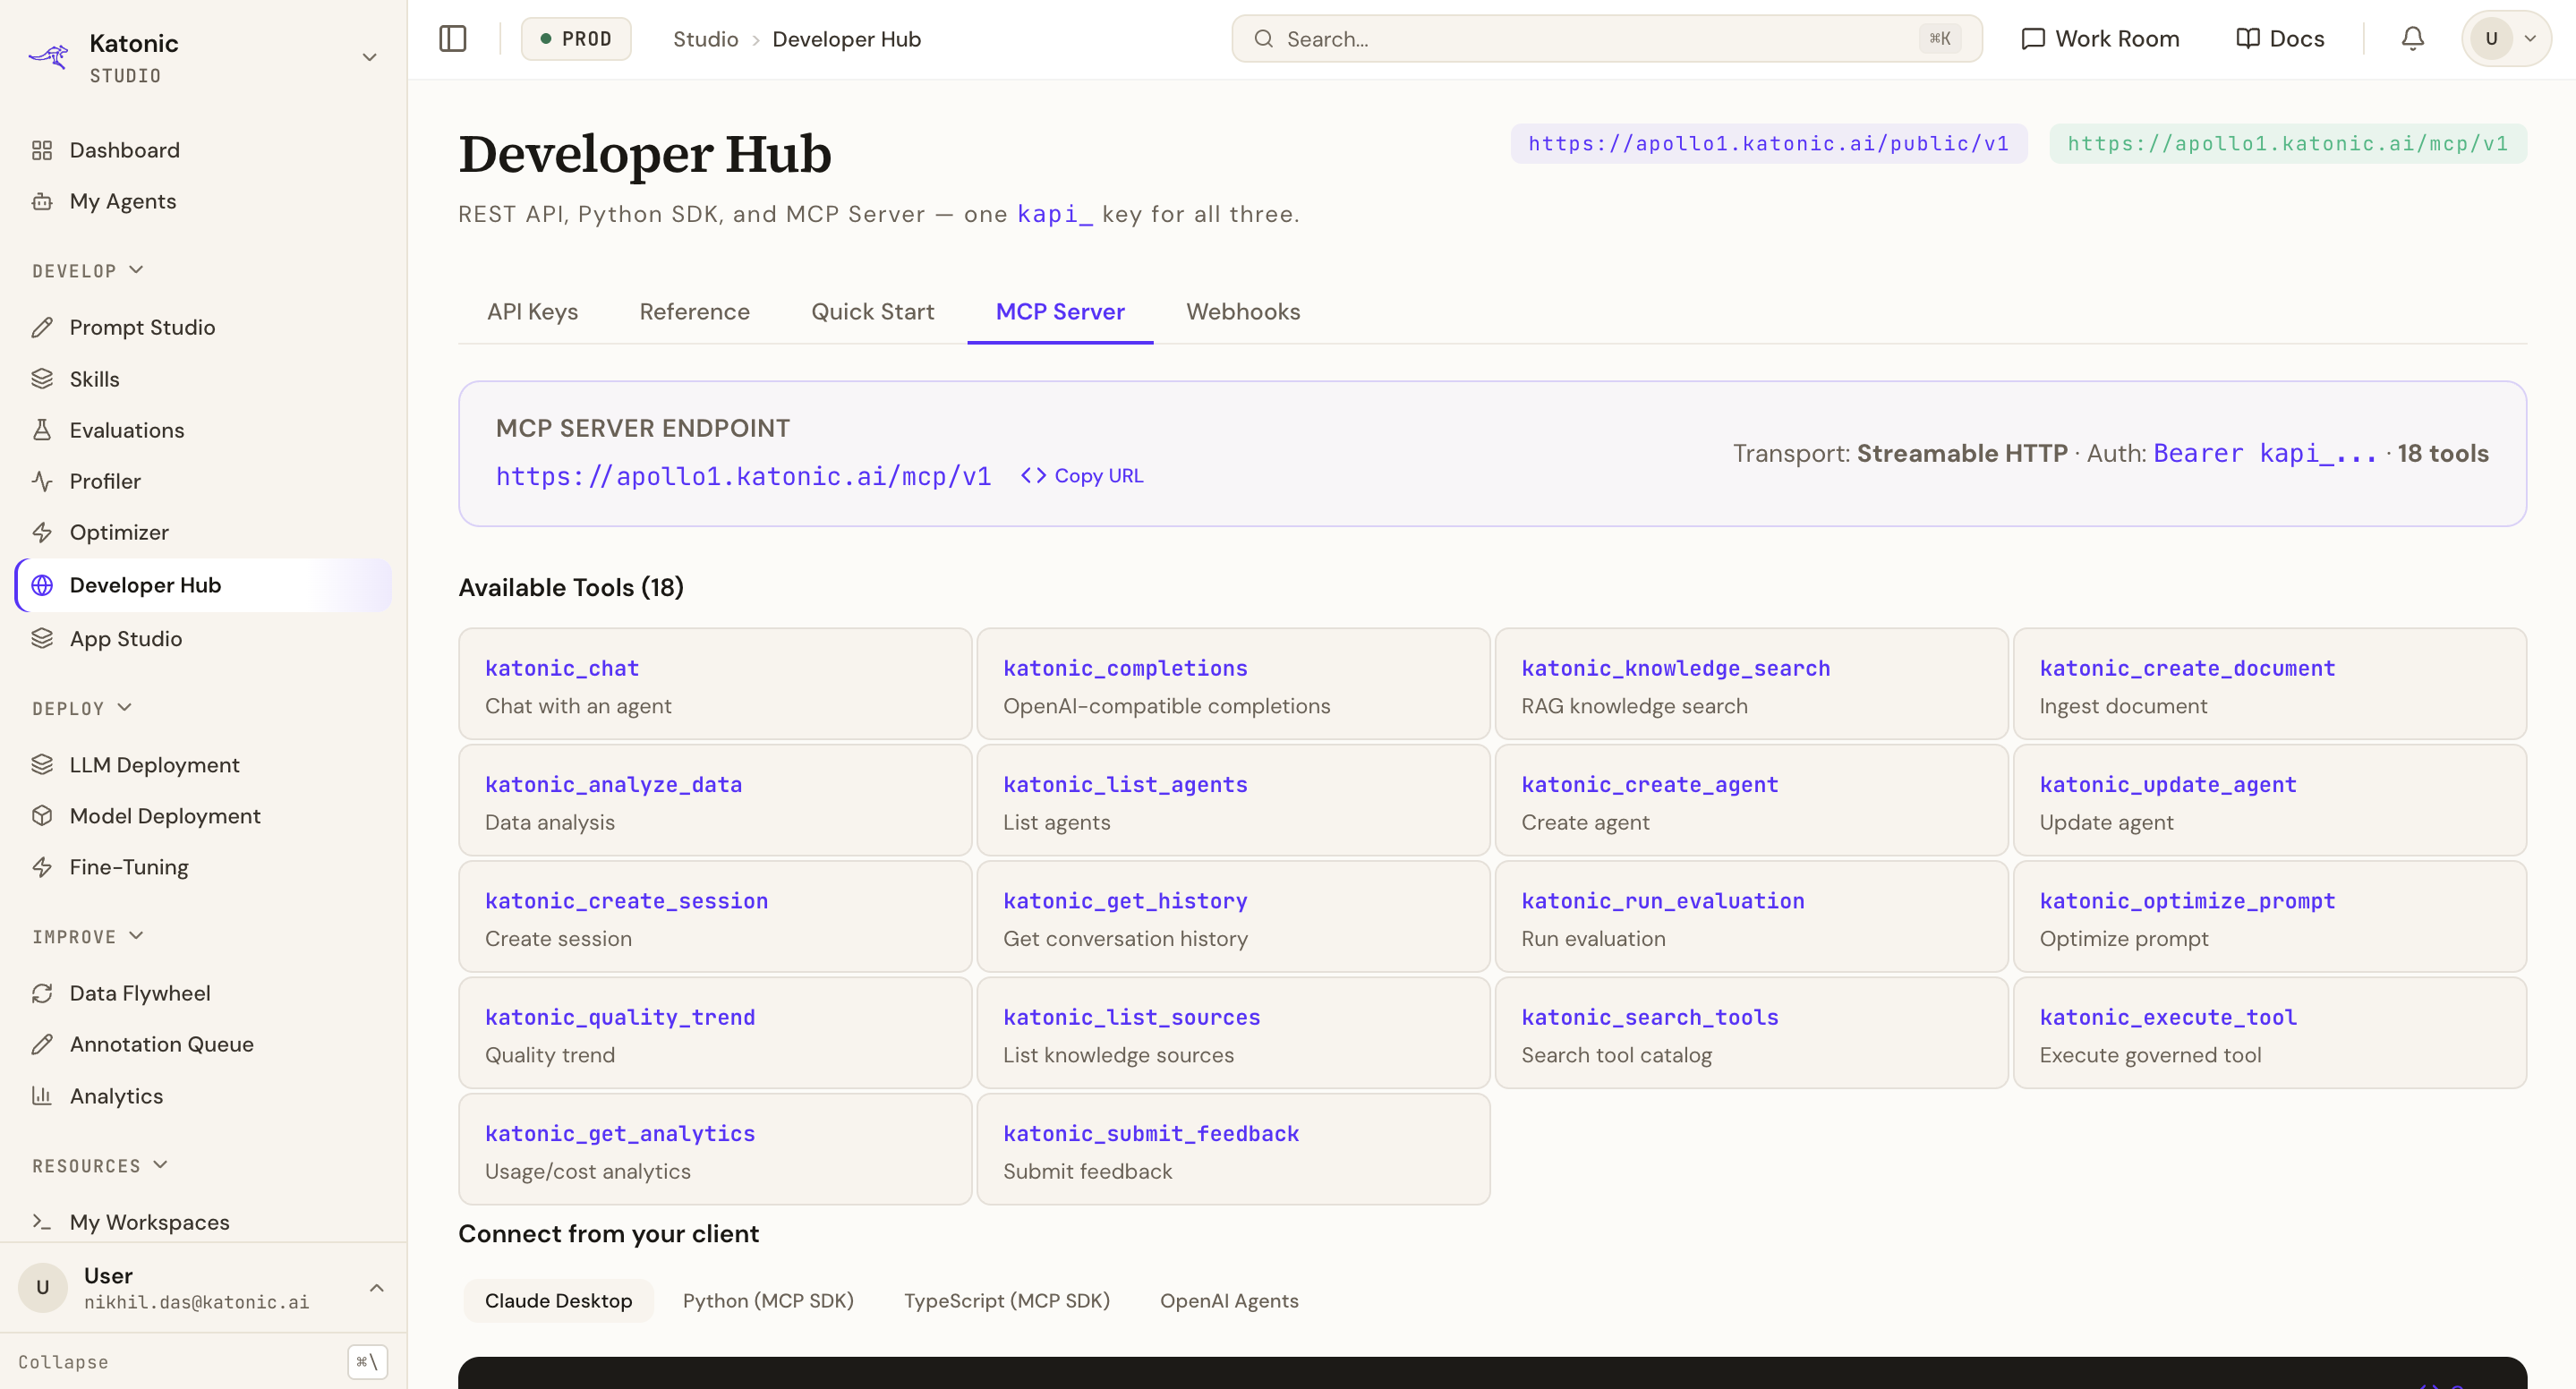Viewport: 2576px width, 1389px height.
Task: Click the Katonic kangaroo logo icon
Action: (48, 56)
